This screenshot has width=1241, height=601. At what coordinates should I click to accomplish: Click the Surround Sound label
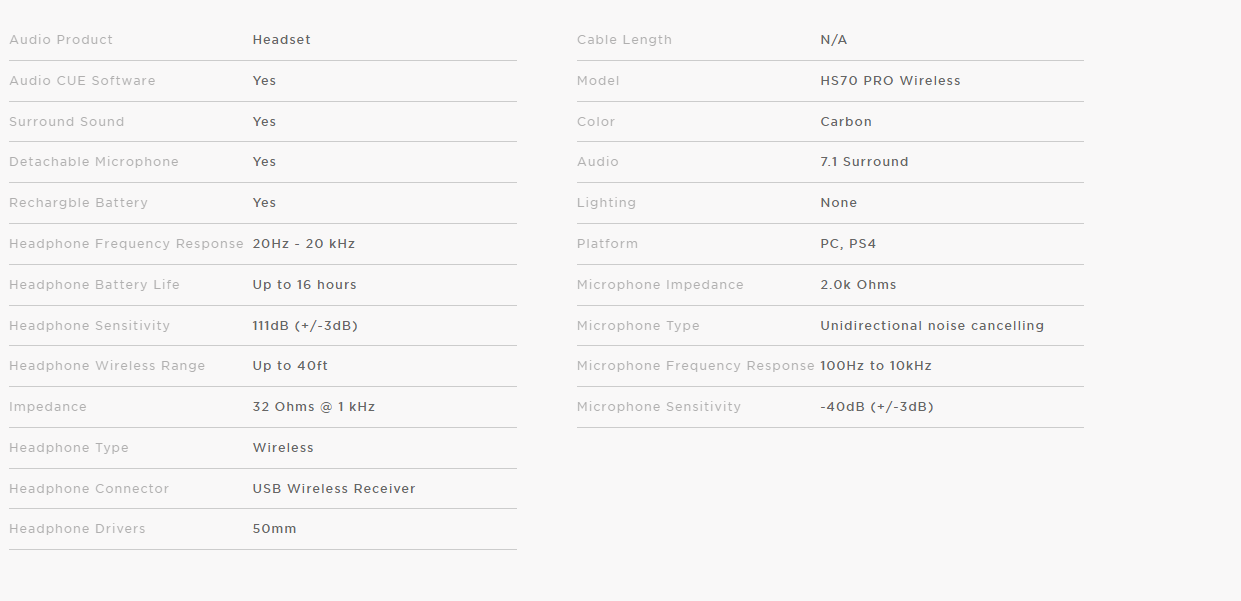tap(67, 122)
